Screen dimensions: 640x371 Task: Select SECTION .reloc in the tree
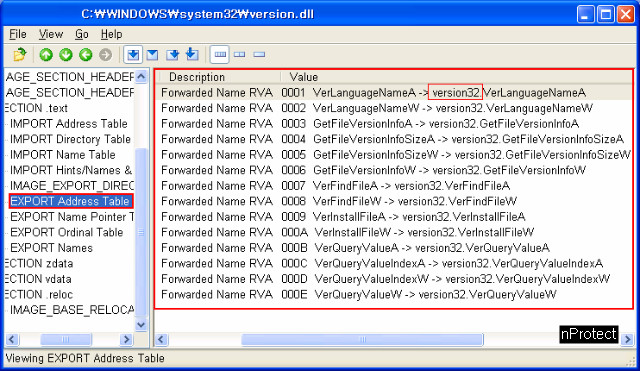[x=39, y=294]
